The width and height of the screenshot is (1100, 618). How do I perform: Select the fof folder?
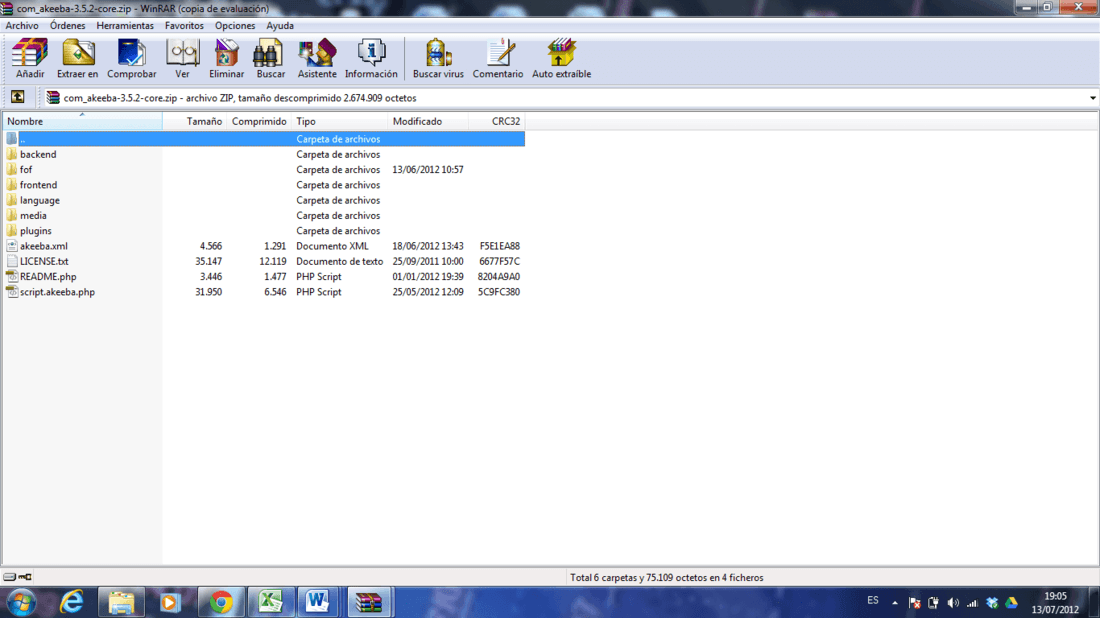pyautogui.click(x=26, y=170)
